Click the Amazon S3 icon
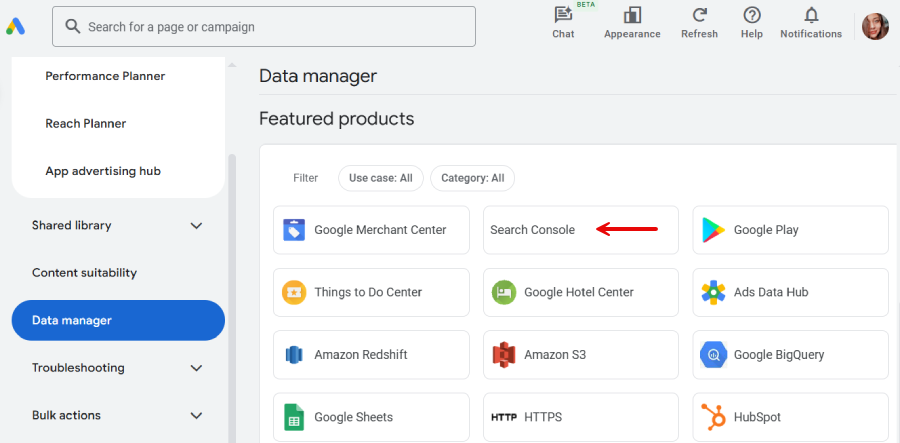 pos(504,355)
